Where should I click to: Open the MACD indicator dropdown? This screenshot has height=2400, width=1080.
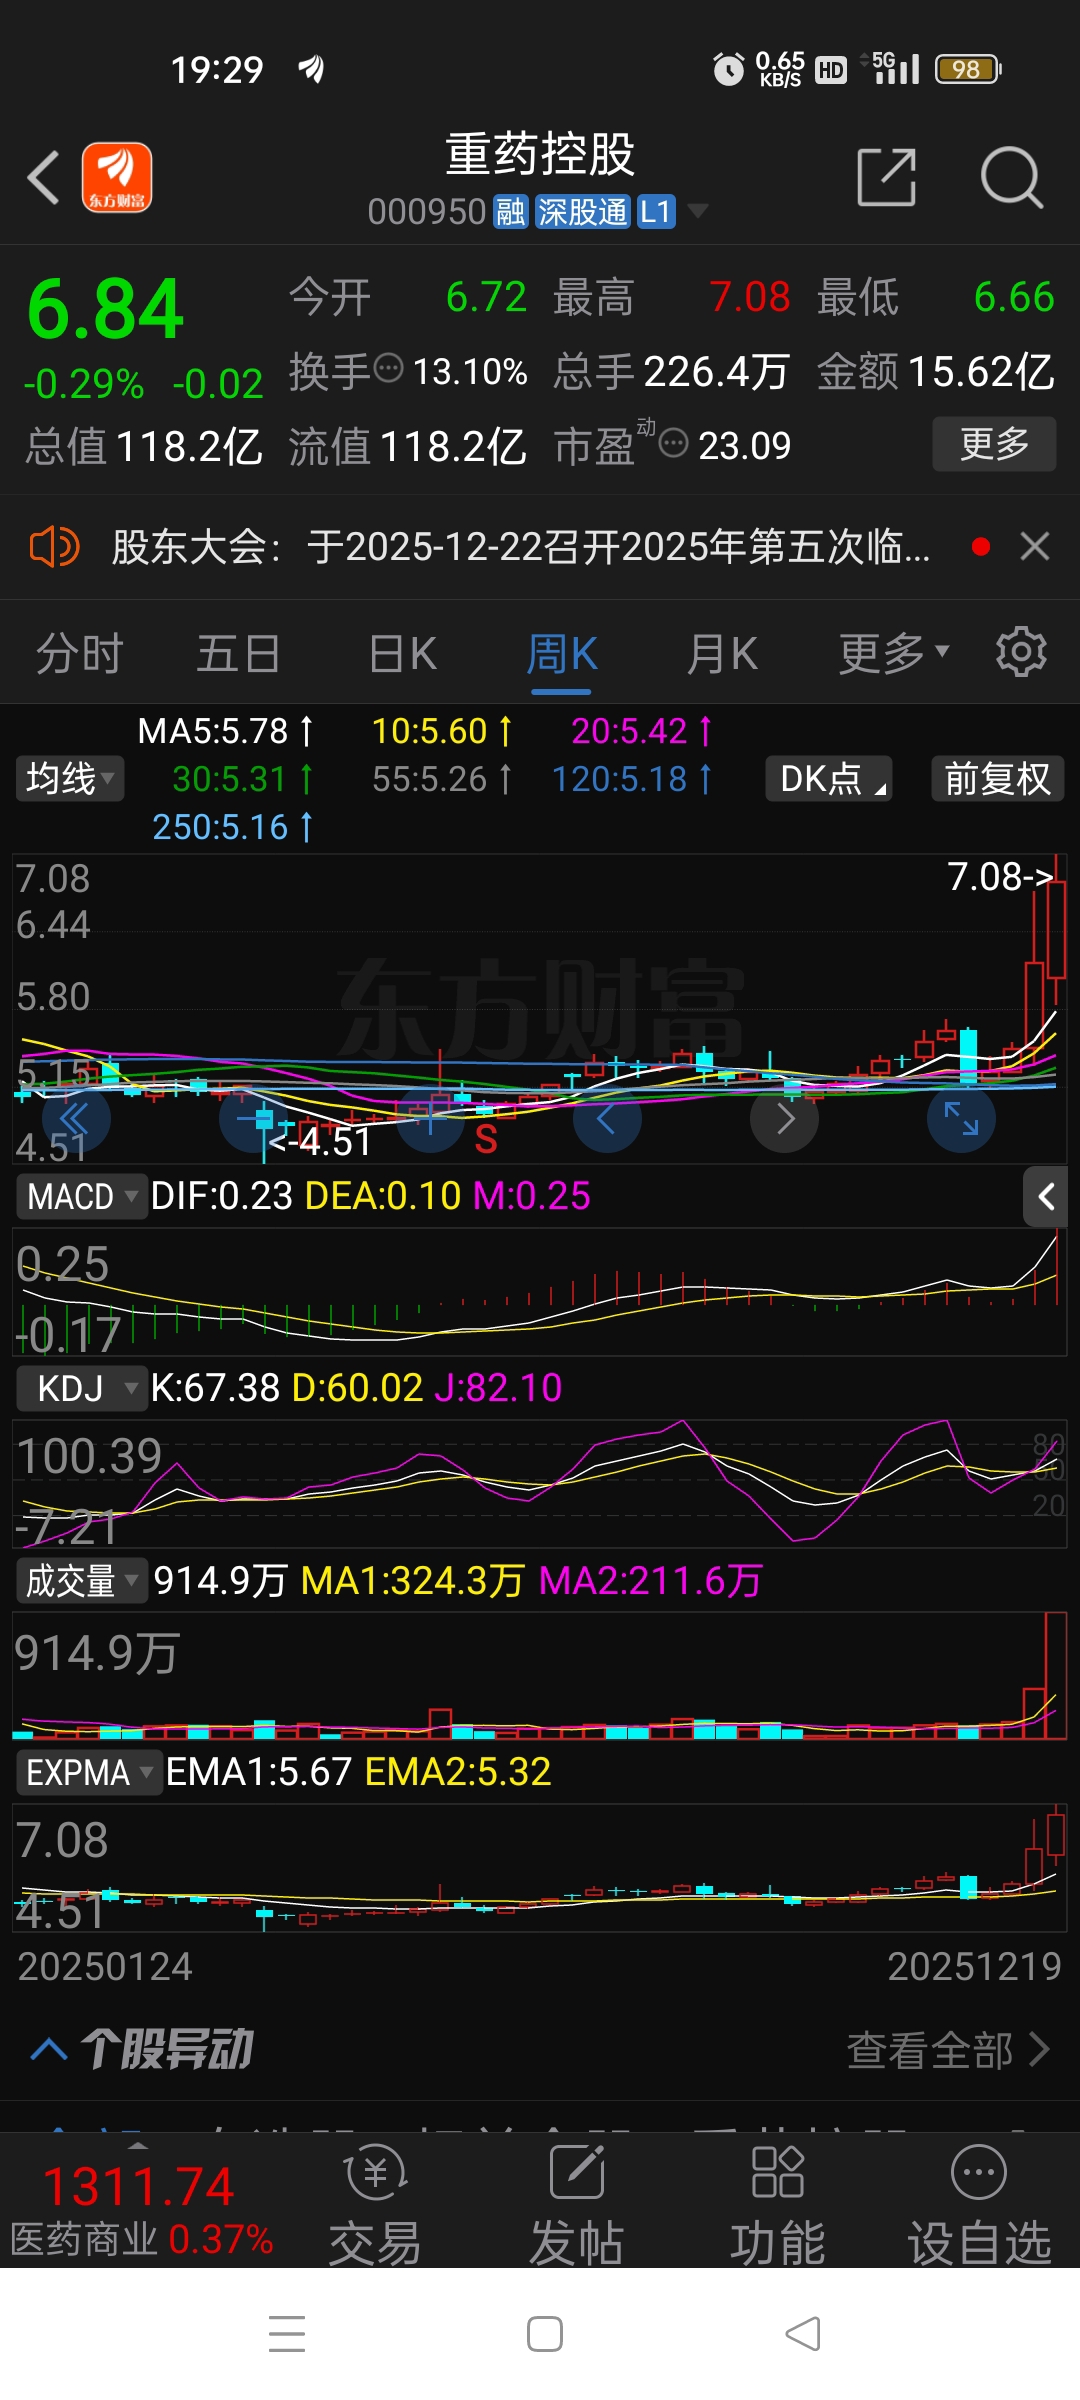coord(82,1196)
